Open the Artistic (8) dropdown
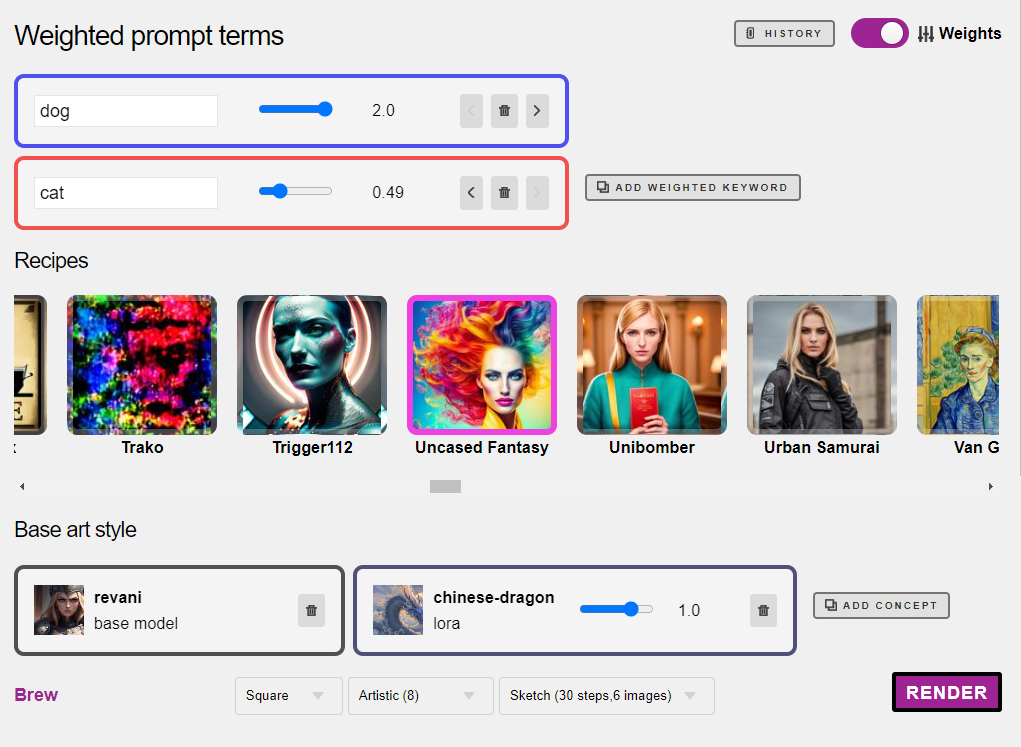 tap(421, 696)
